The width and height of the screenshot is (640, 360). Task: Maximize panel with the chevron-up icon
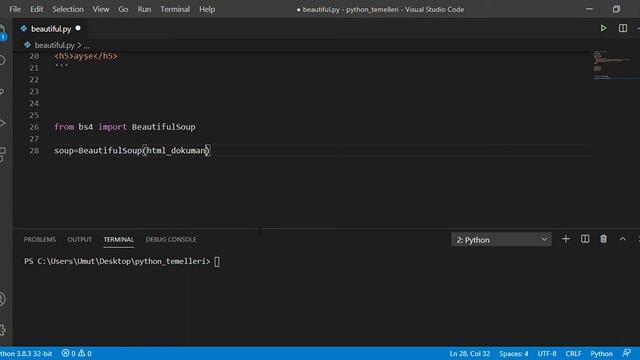[622, 239]
